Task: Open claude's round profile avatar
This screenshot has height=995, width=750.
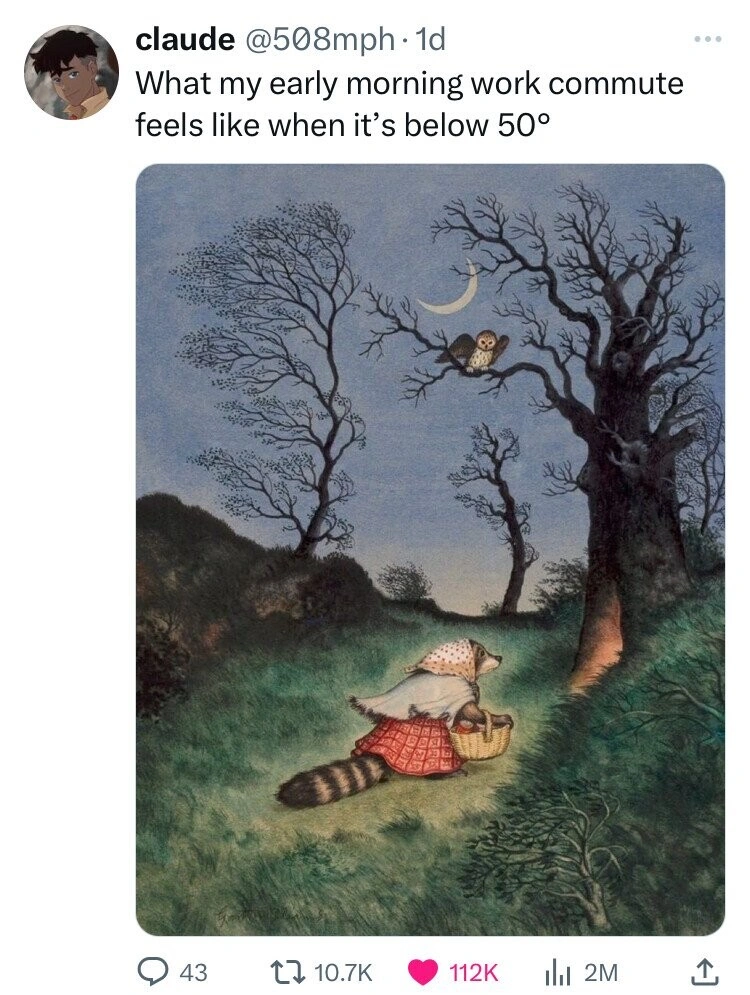Action: pos(71,72)
